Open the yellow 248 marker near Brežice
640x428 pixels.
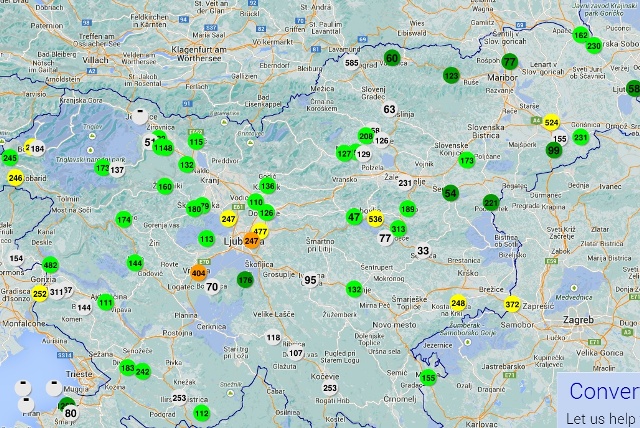point(458,303)
